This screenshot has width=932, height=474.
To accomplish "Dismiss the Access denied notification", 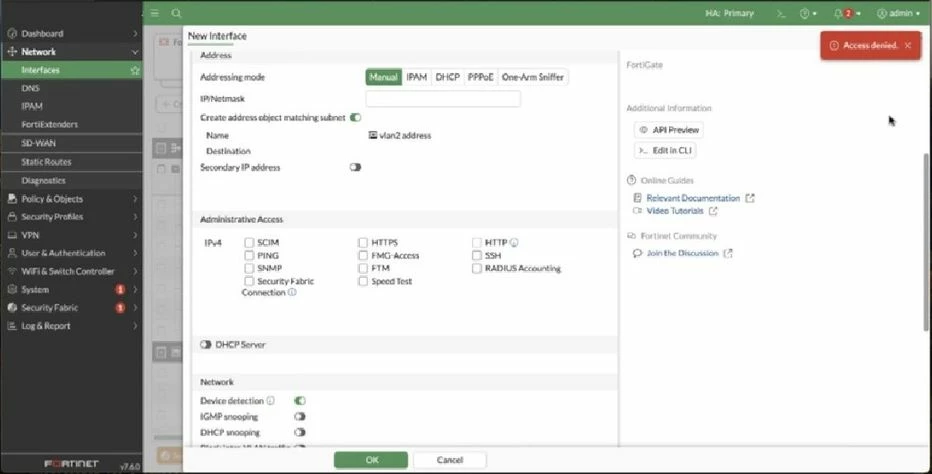I will [908, 45].
